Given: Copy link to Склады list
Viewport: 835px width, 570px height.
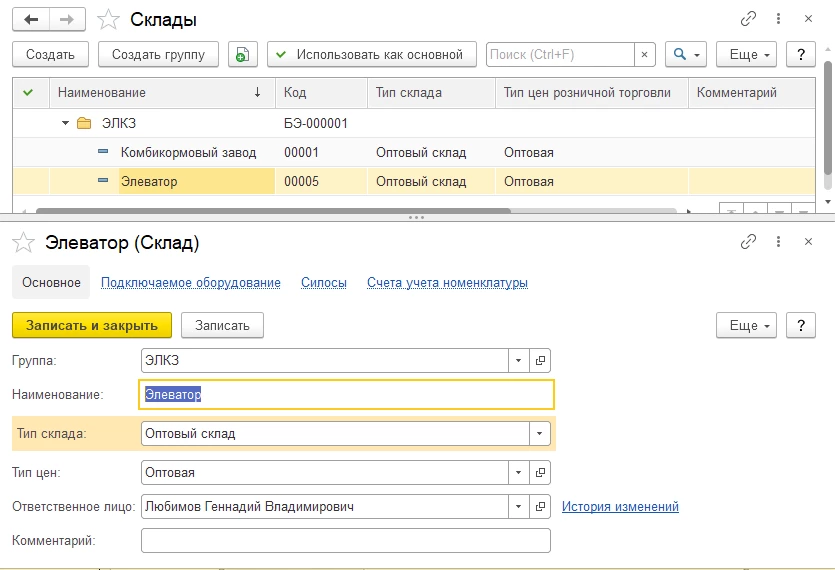Looking at the screenshot, I should pyautogui.click(x=748, y=19).
